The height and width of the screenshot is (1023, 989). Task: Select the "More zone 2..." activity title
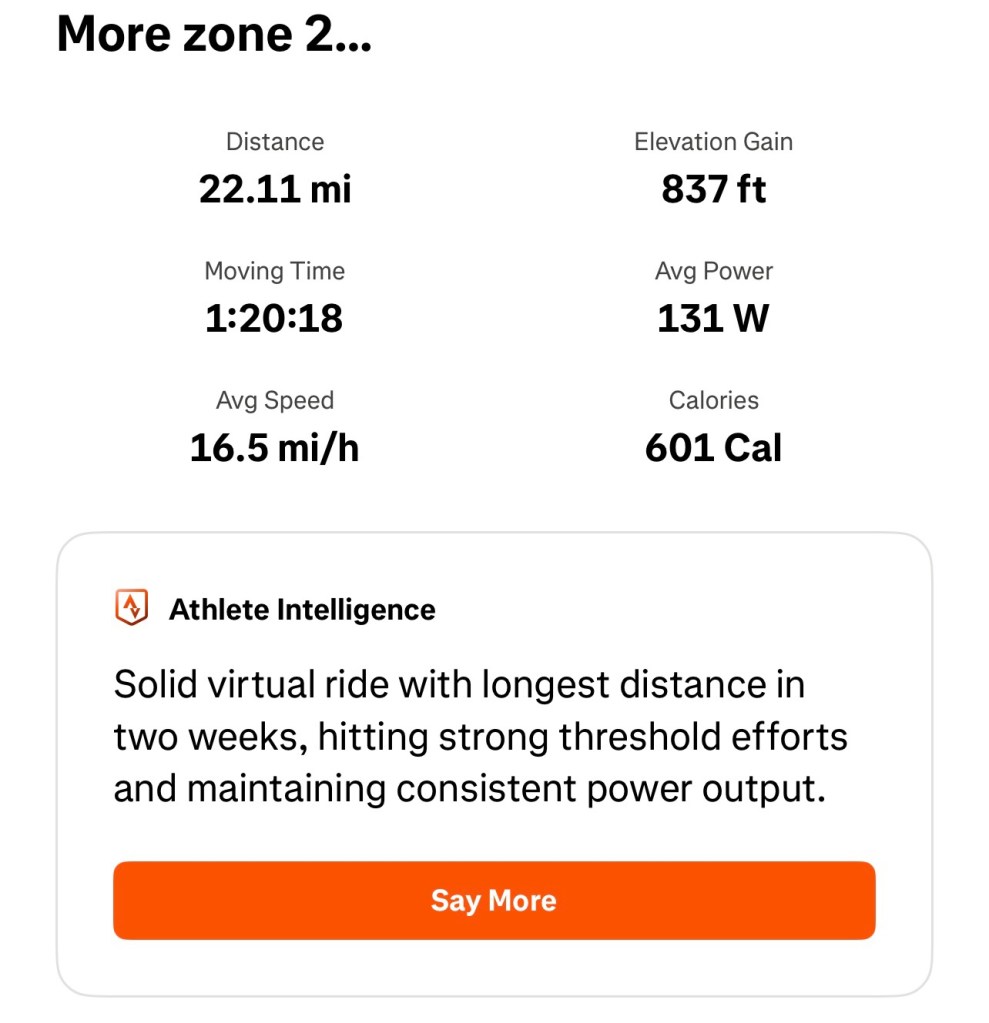coord(214,36)
